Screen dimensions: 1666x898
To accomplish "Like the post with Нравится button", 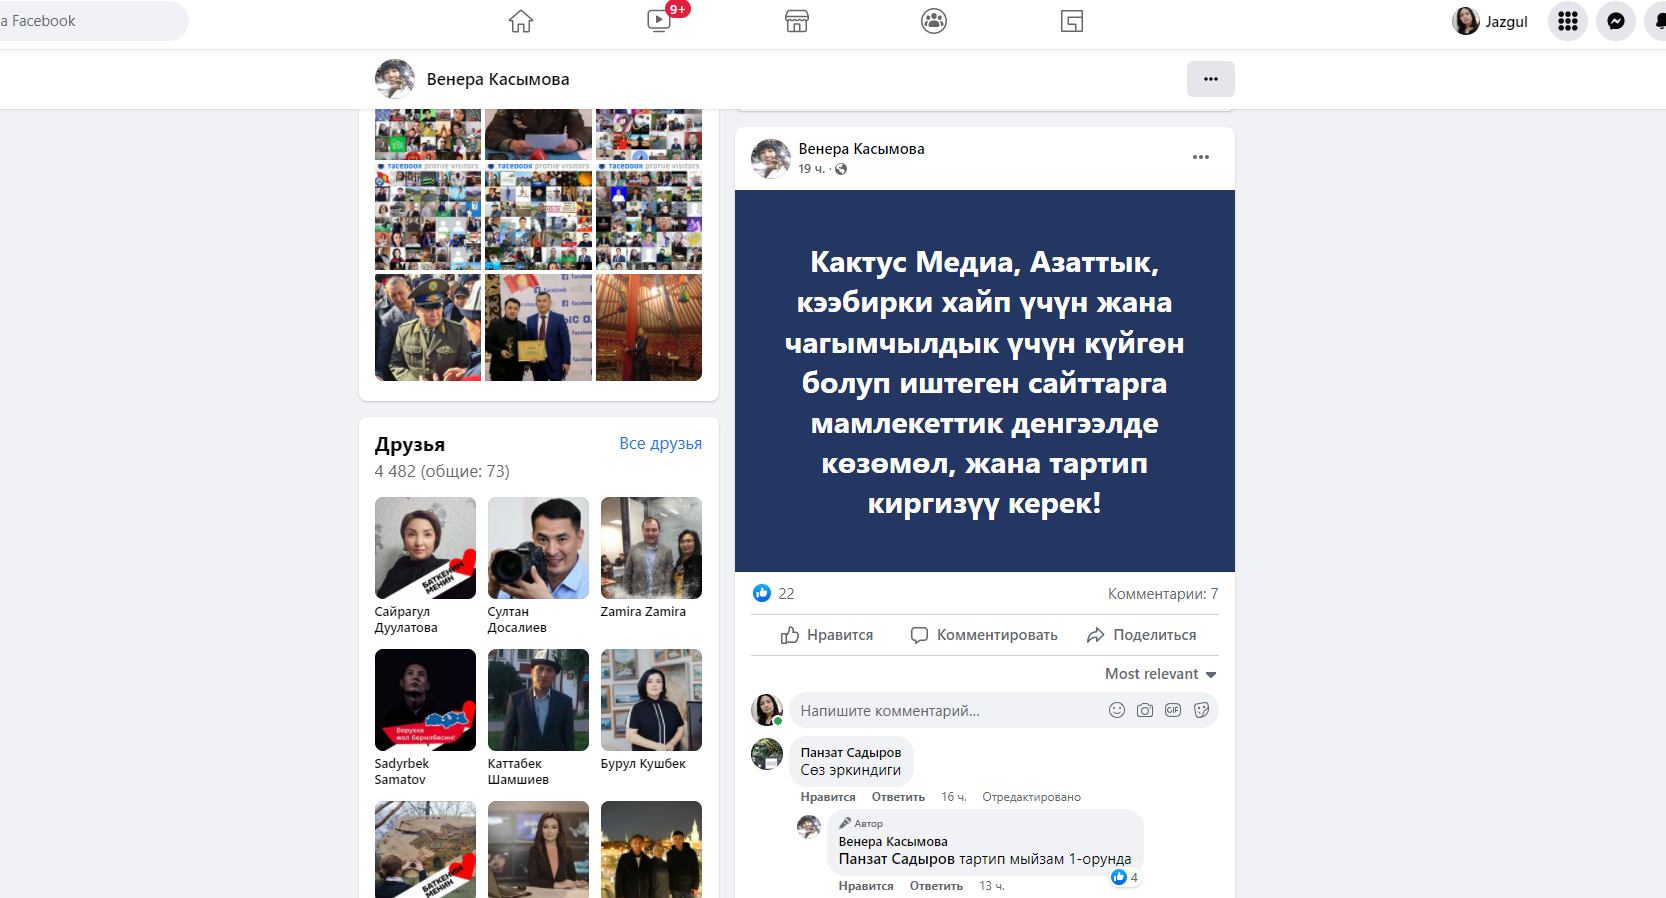I will pyautogui.click(x=827, y=635).
